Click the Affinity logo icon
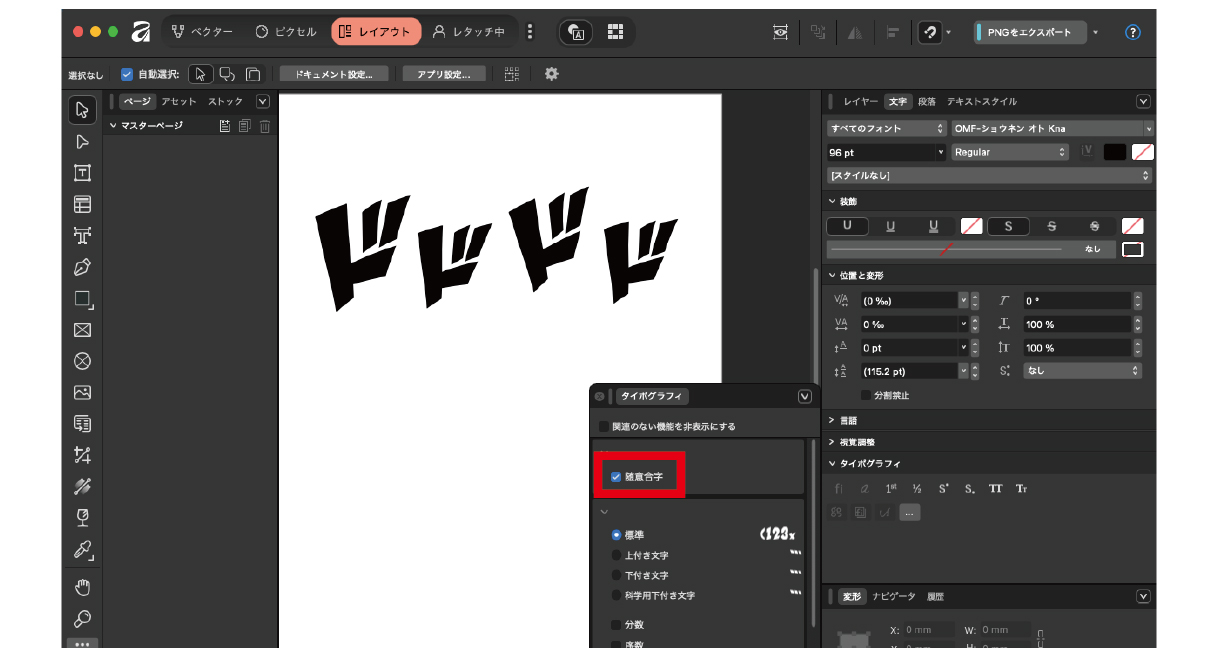 [x=141, y=32]
